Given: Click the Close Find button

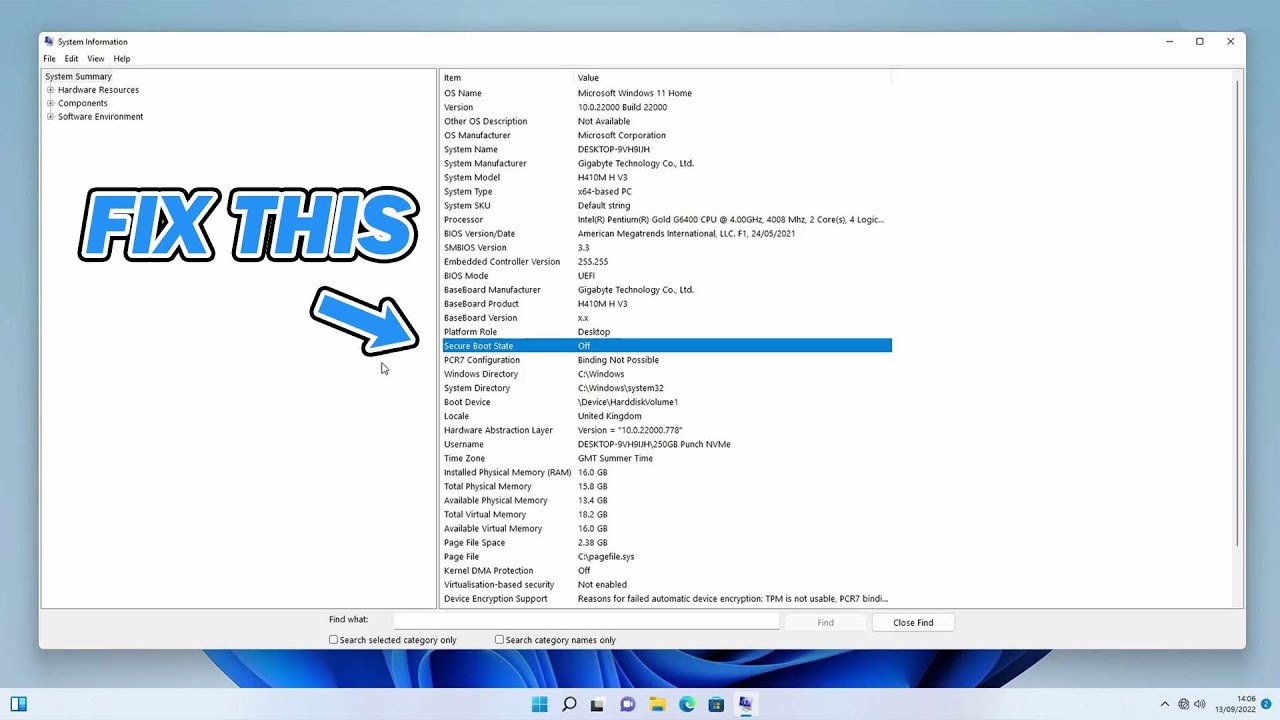Looking at the screenshot, I should tap(913, 622).
